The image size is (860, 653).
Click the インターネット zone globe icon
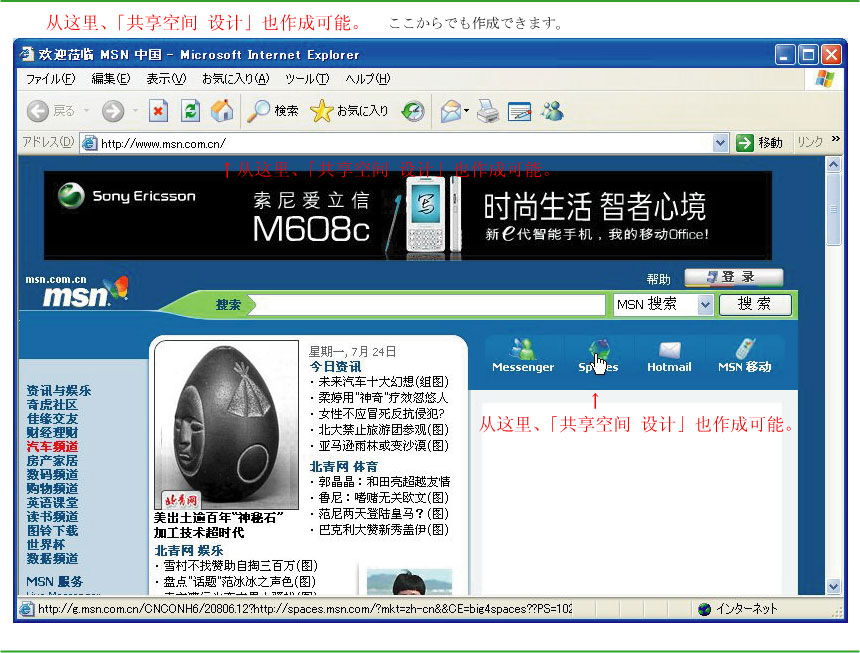point(705,609)
